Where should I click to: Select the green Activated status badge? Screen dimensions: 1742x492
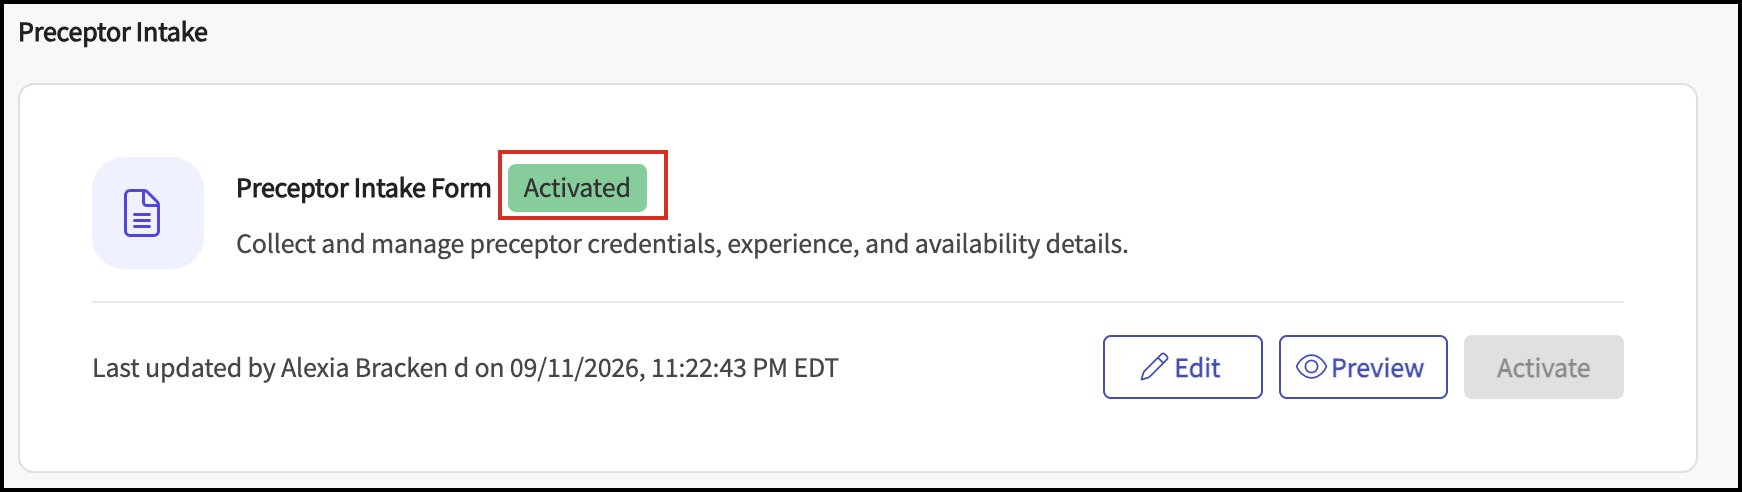coord(577,188)
